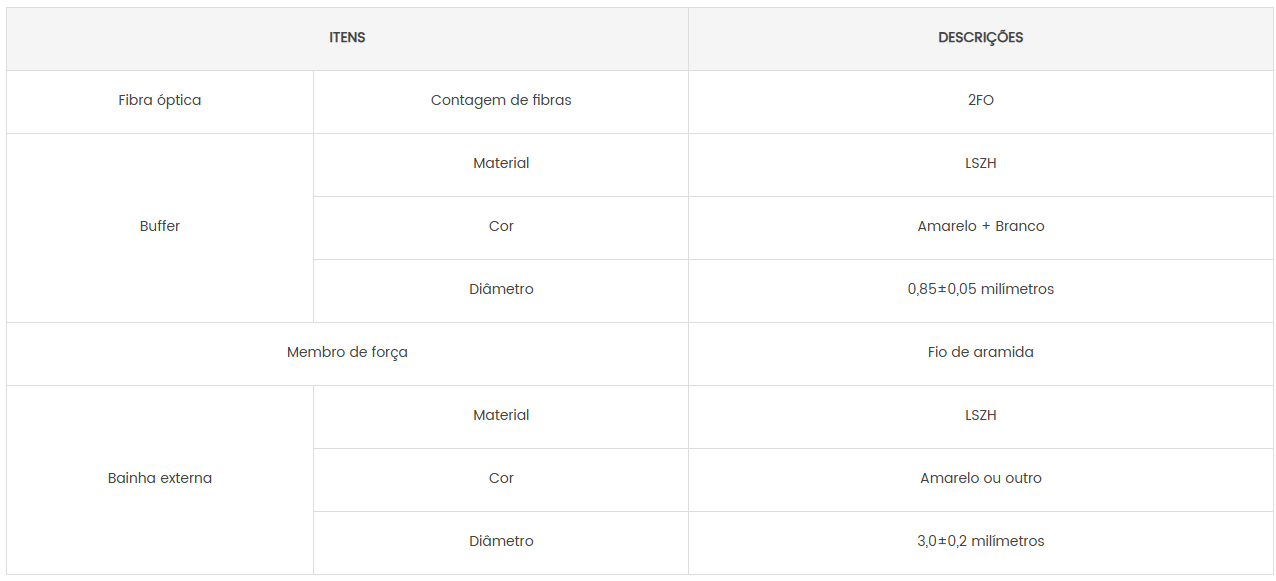Click Cor cell in Buffer section

[501, 227]
